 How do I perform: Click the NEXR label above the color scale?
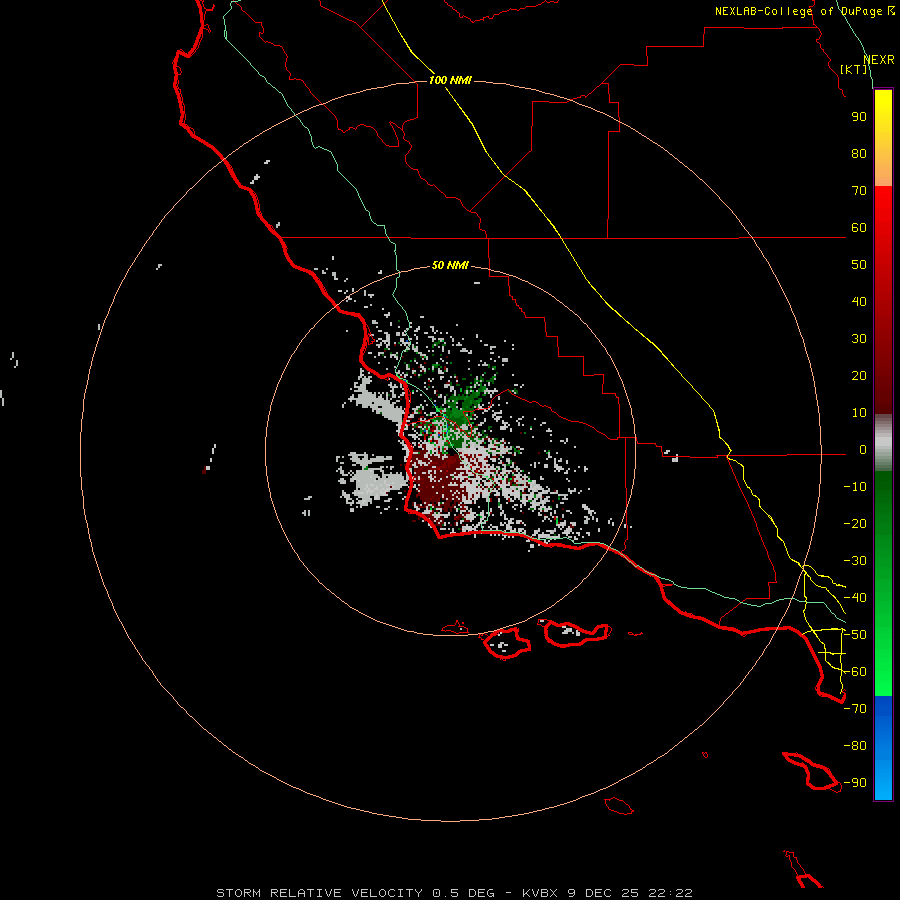click(x=879, y=60)
